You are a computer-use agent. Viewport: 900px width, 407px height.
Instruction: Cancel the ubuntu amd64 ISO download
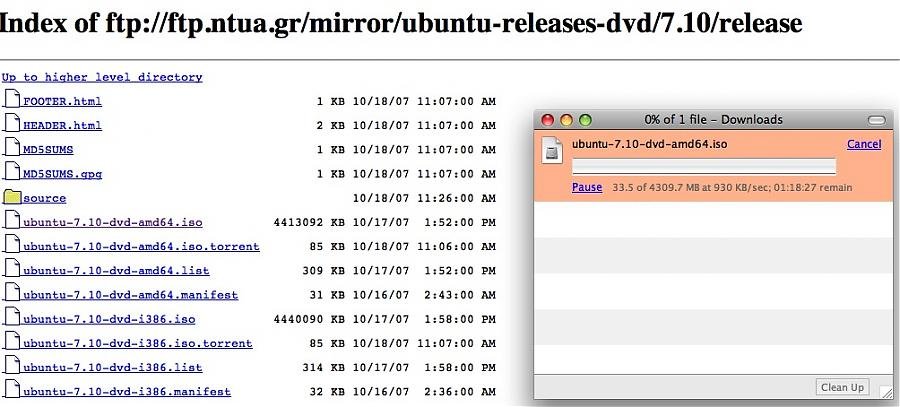click(864, 144)
